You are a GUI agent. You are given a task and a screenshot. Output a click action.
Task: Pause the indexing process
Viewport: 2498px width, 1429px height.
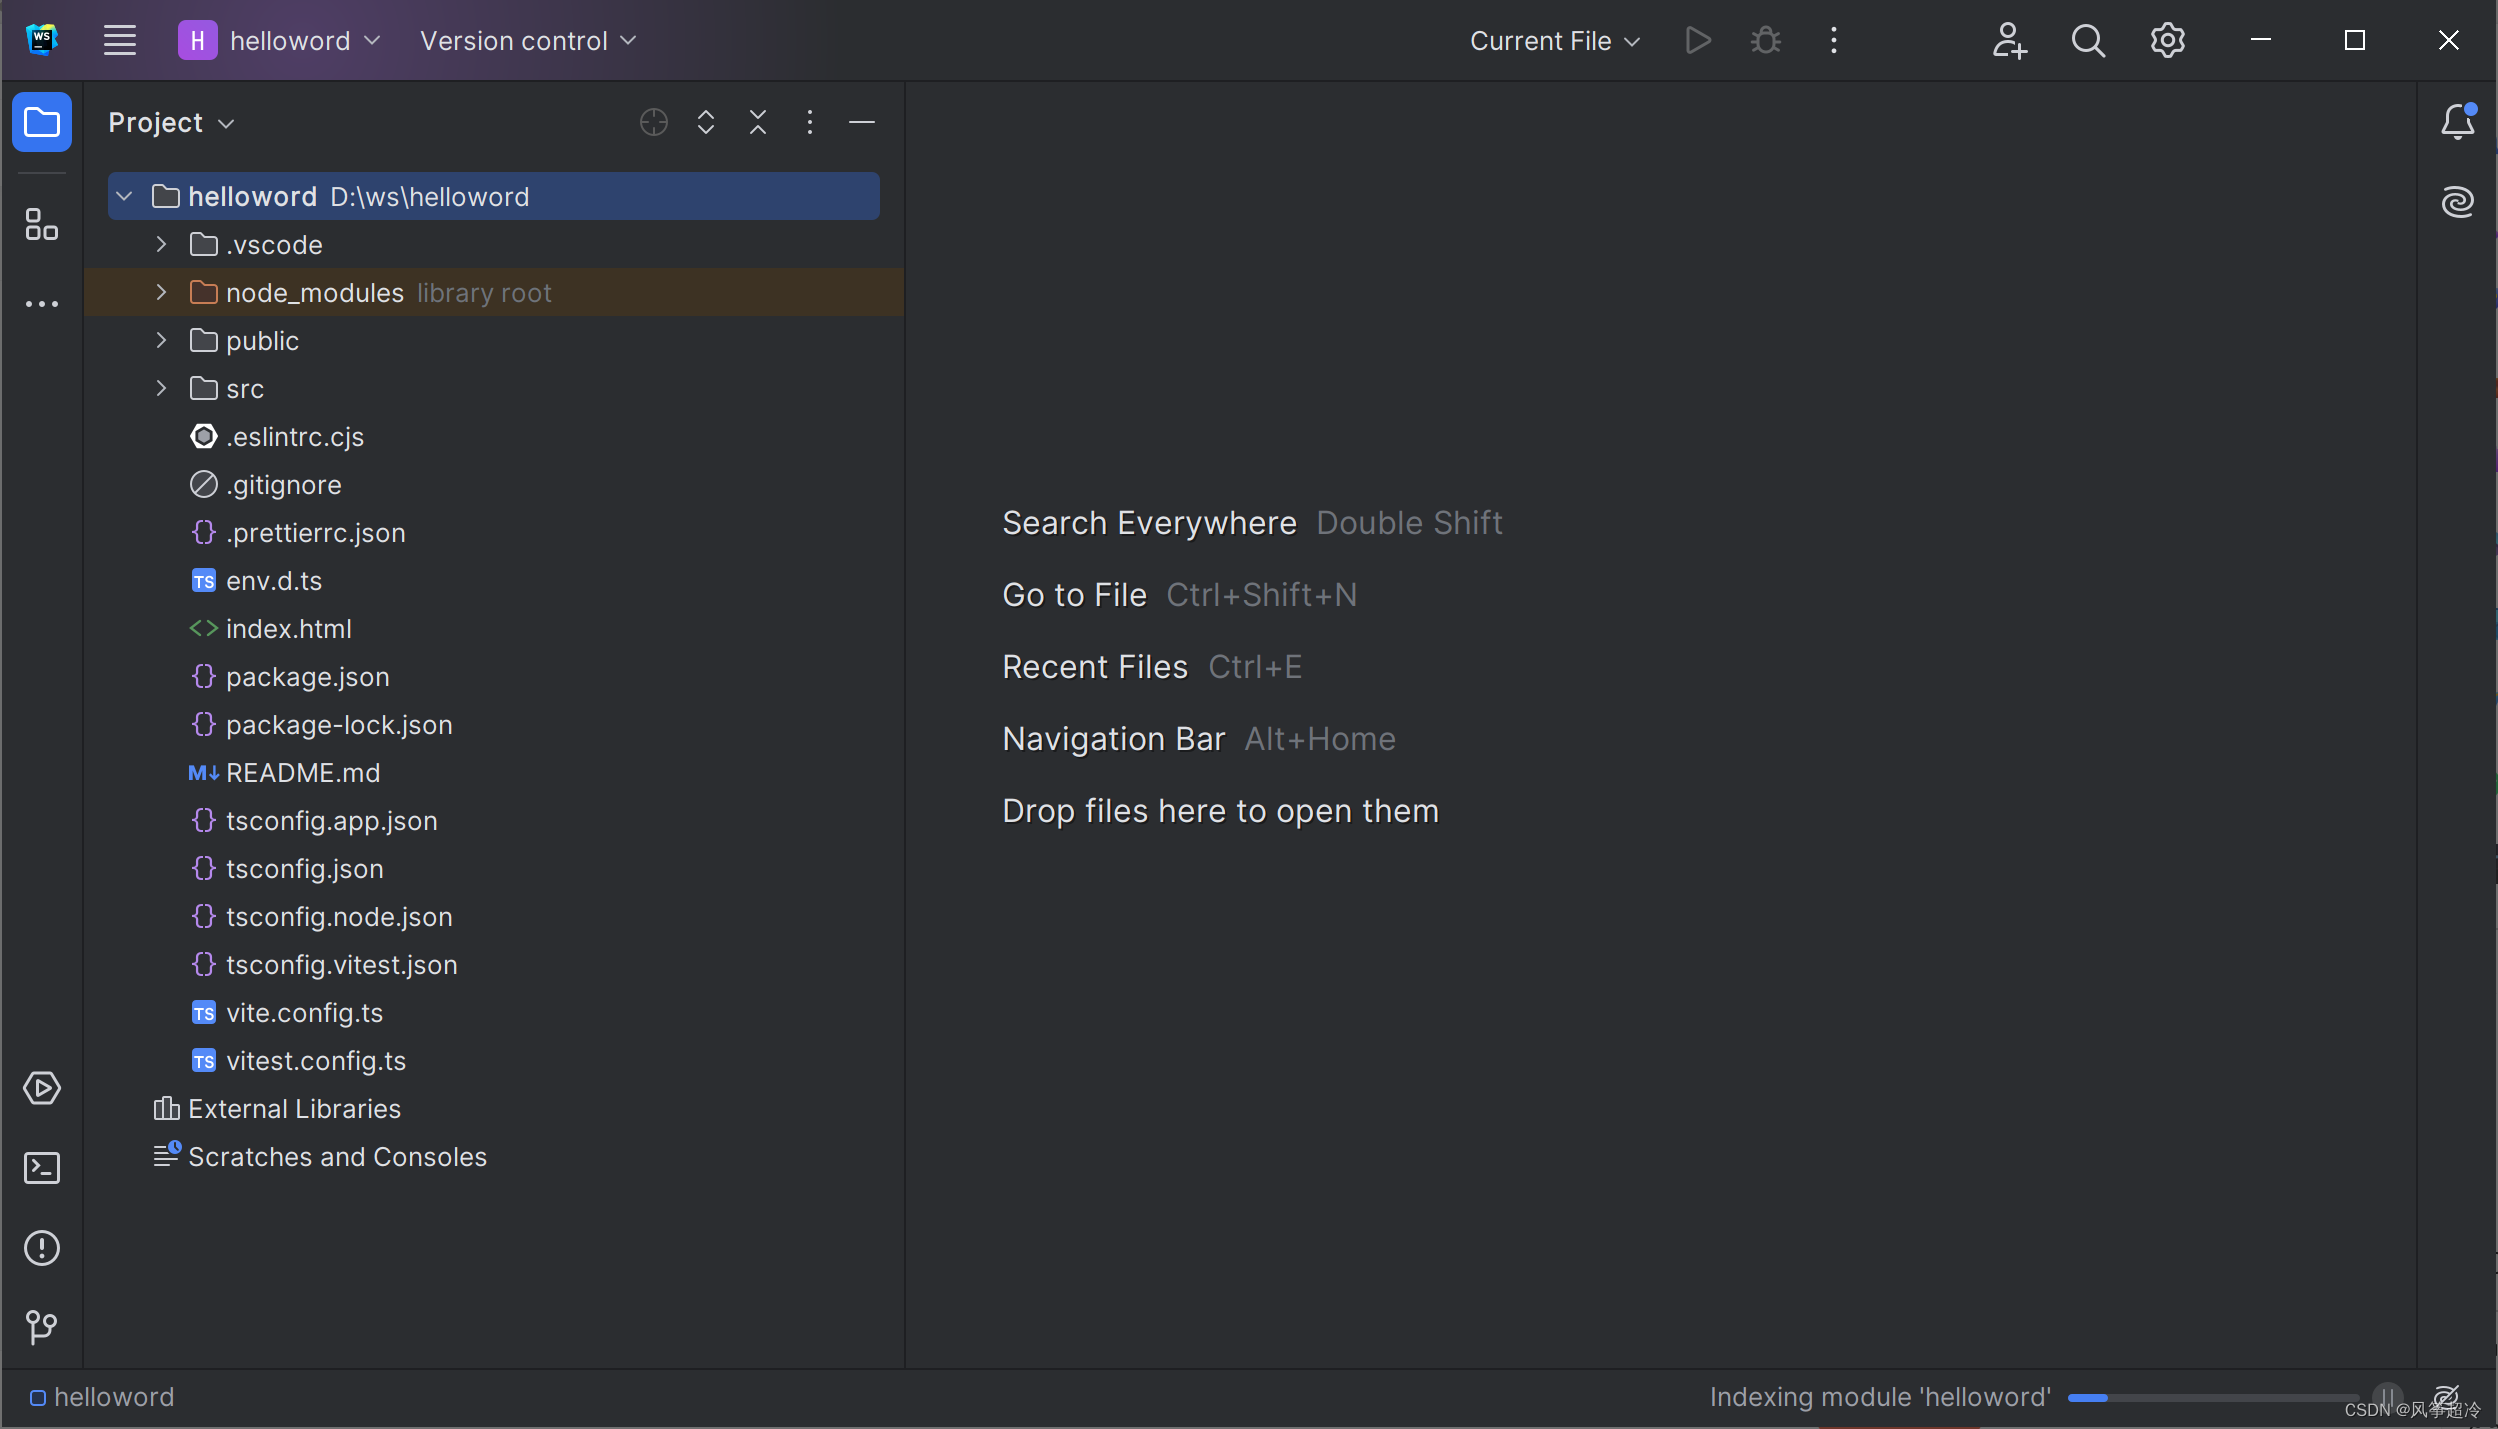pyautogui.click(x=2387, y=1396)
